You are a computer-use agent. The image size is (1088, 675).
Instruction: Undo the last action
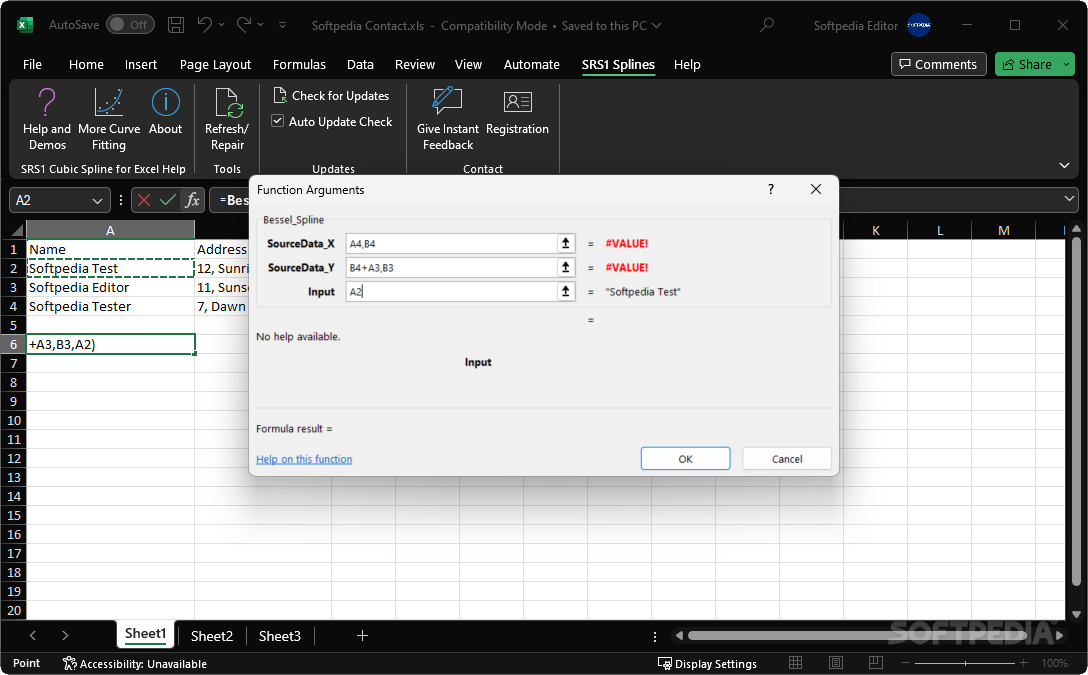pos(204,25)
